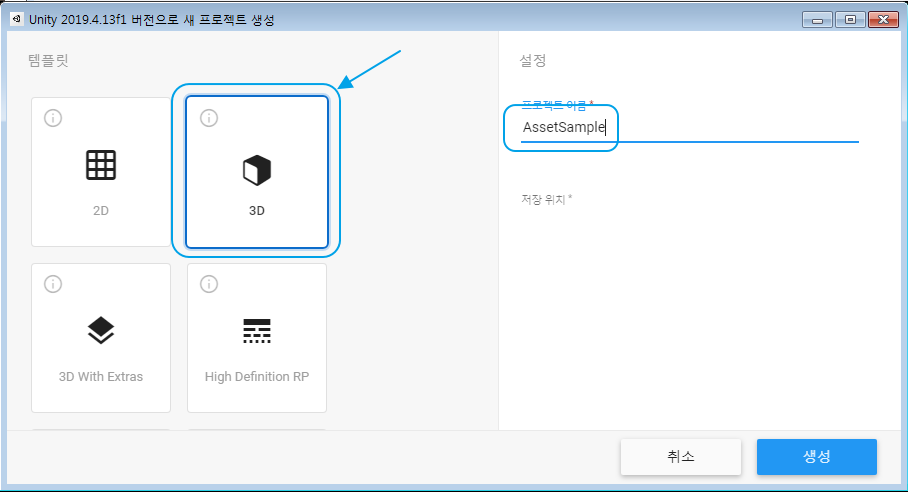The height and width of the screenshot is (492, 908).
Task: Click the 템플릿 heading
Action: (49, 60)
